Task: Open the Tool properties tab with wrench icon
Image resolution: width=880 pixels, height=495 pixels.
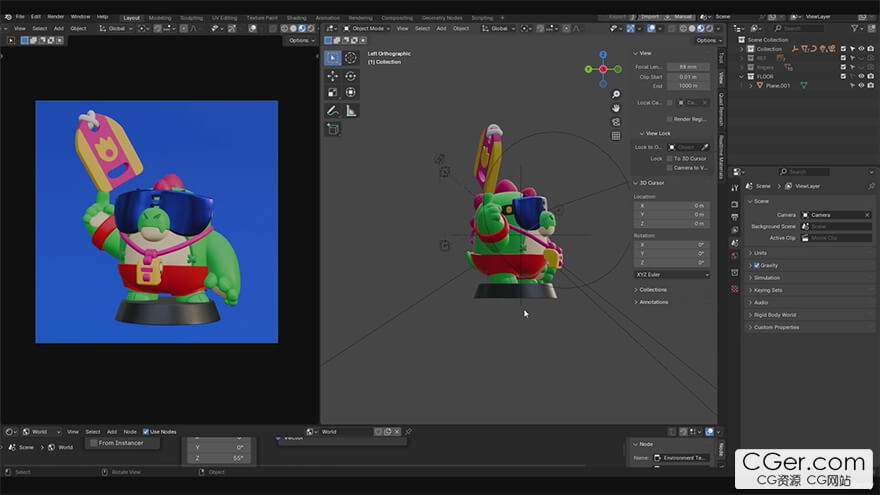Action: tap(735, 188)
